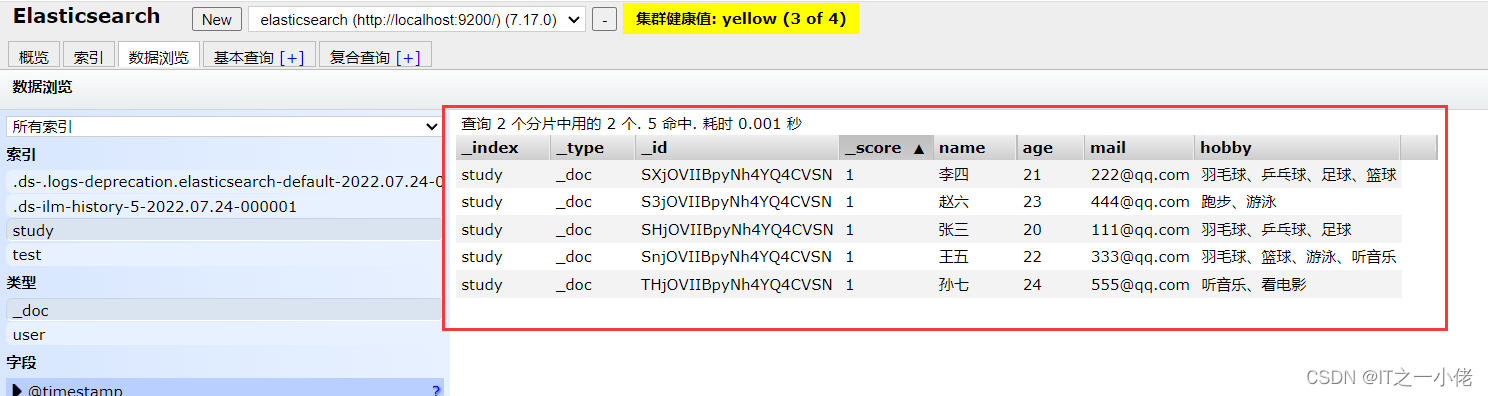Select the test index
This screenshot has width=1488, height=396.
(225, 254)
